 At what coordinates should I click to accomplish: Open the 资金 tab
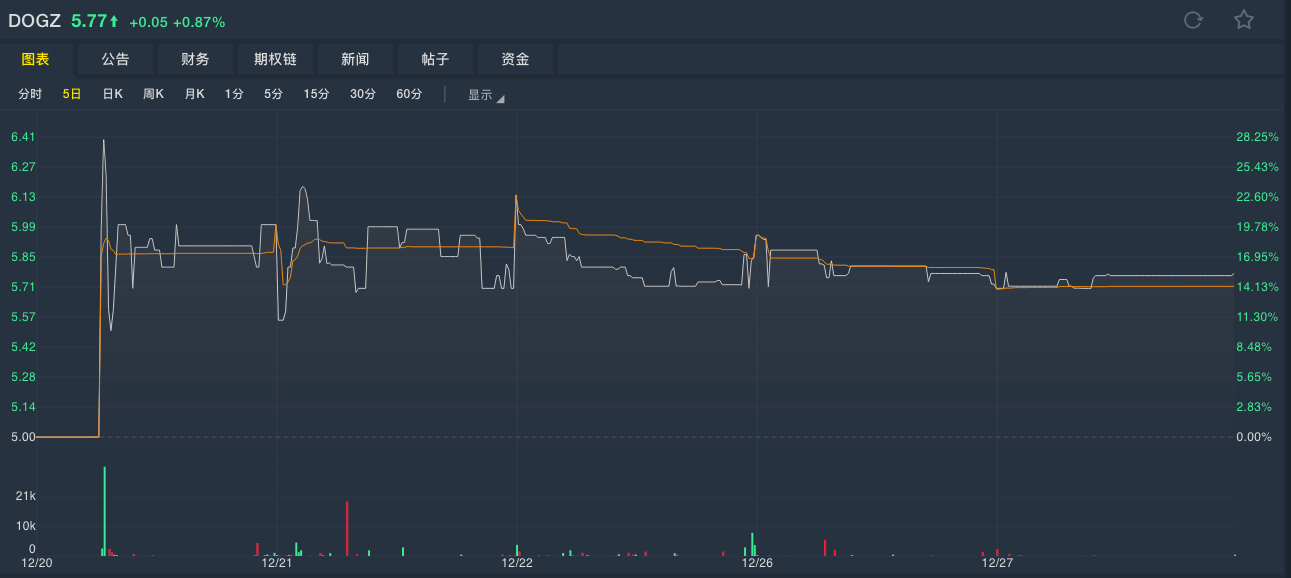point(515,59)
